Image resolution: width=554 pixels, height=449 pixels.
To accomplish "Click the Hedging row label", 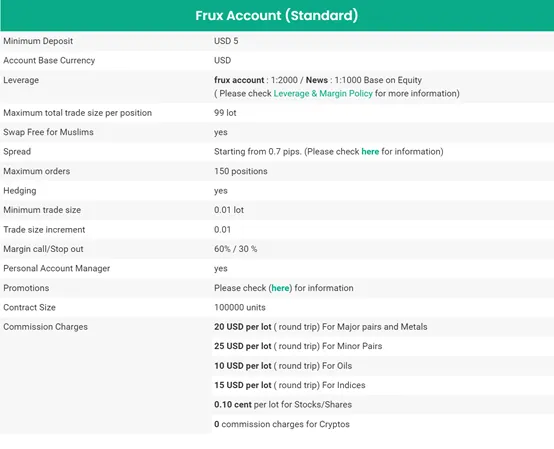I will 20,191.
